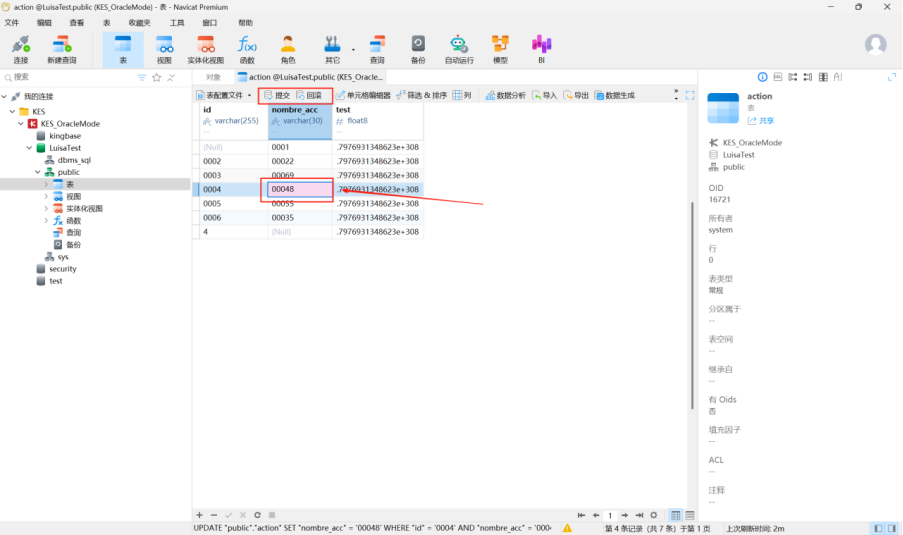Image resolution: width=903 pixels, height=535 pixels.
Task: Switch to form view in bottom bar
Action: click(x=689, y=515)
